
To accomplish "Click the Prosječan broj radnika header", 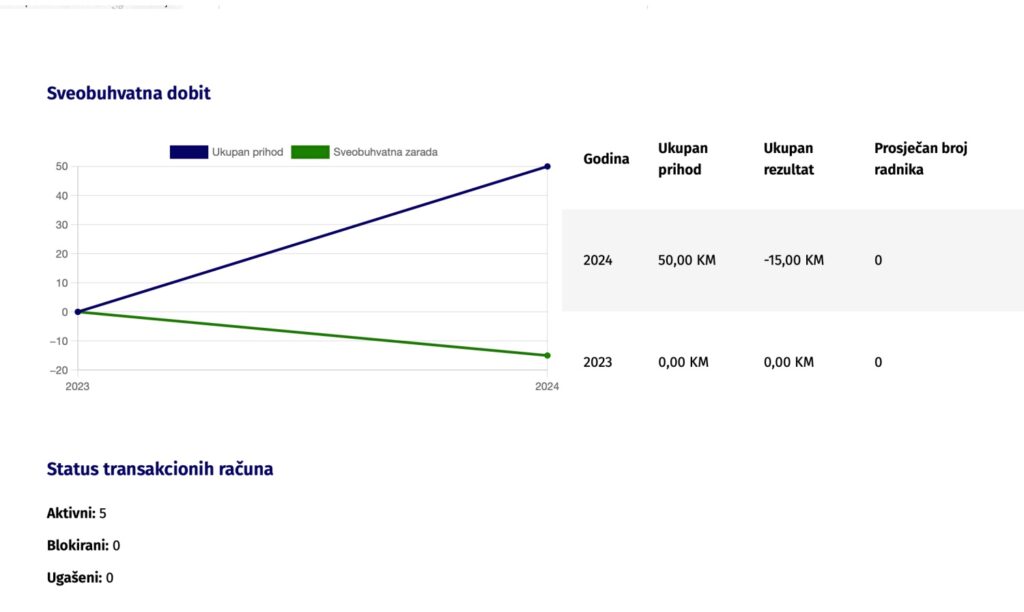I will tap(920, 159).
